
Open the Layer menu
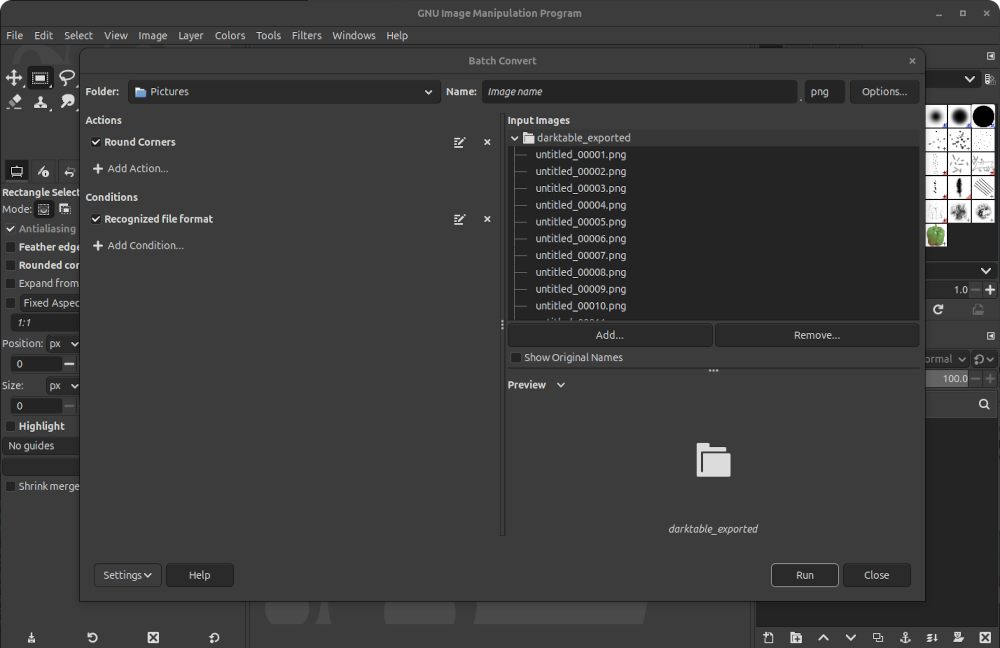tap(191, 36)
